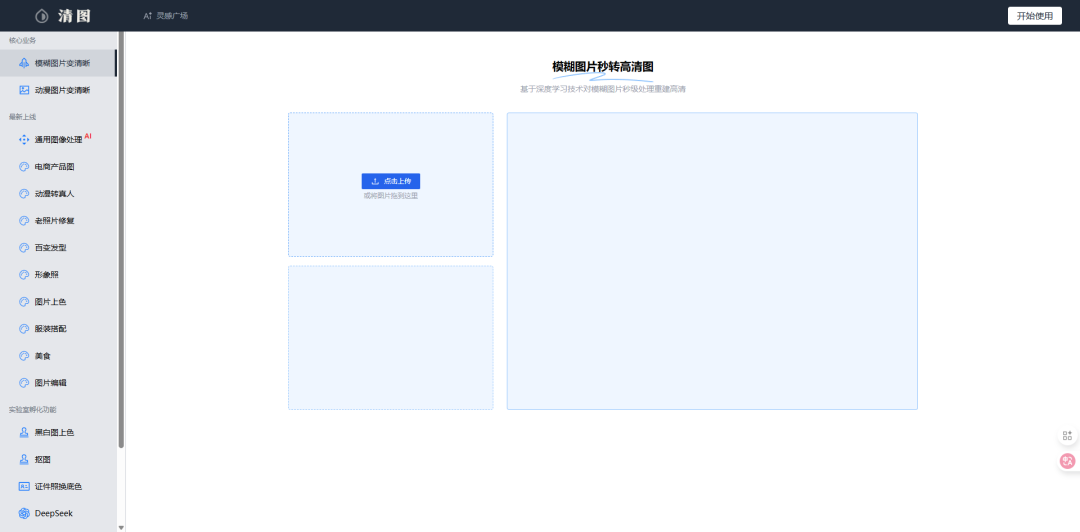
Task: Click the 最新上线 section label
Action: (x=22, y=116)
